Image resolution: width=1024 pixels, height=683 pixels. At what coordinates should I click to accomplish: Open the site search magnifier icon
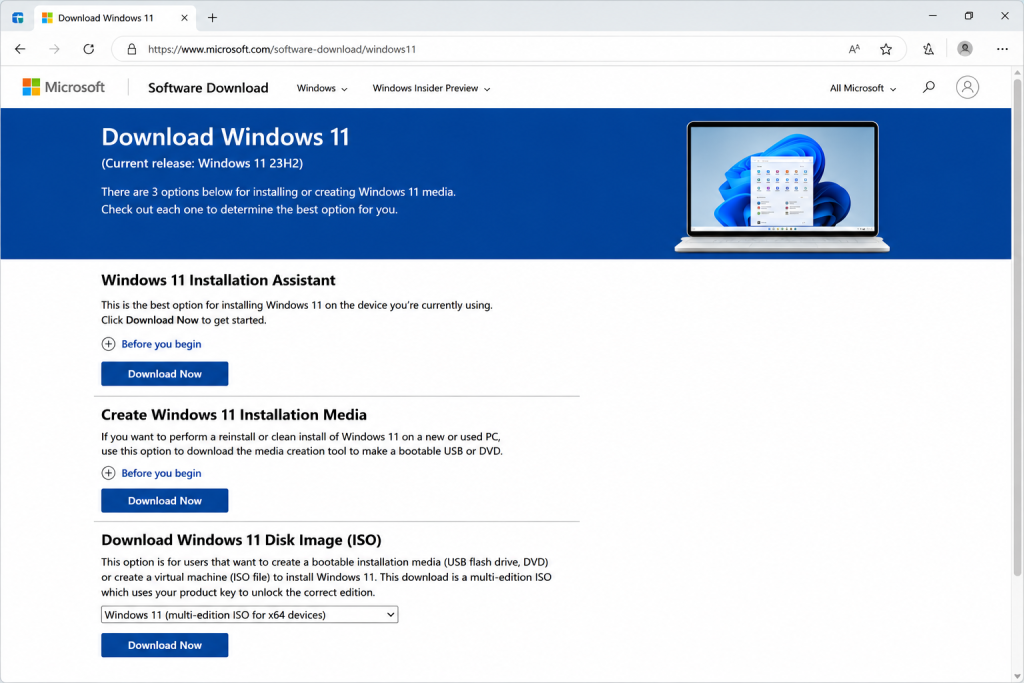(x=929, y=87)
